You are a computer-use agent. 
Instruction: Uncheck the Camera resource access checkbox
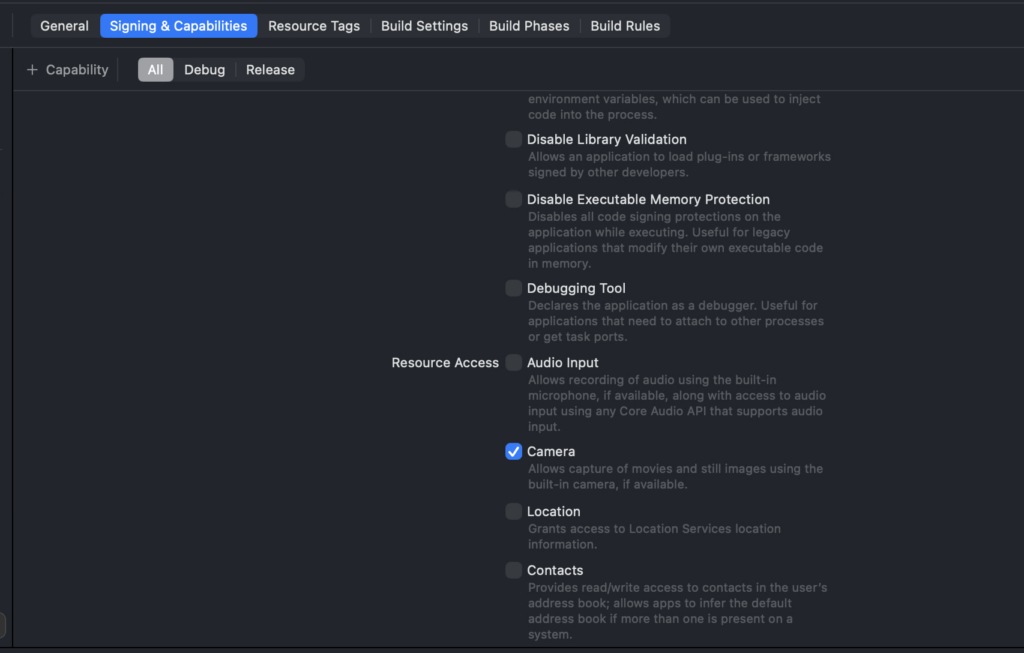(x=514, y=452)
